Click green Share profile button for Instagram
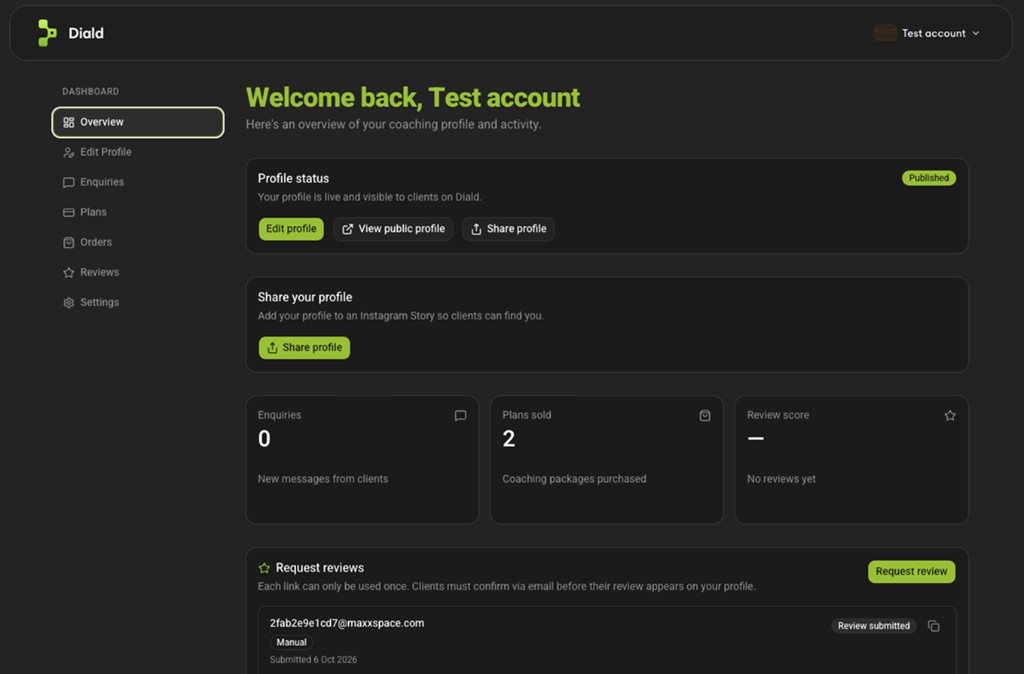1024x674 pixels. [x=304, y=347]
